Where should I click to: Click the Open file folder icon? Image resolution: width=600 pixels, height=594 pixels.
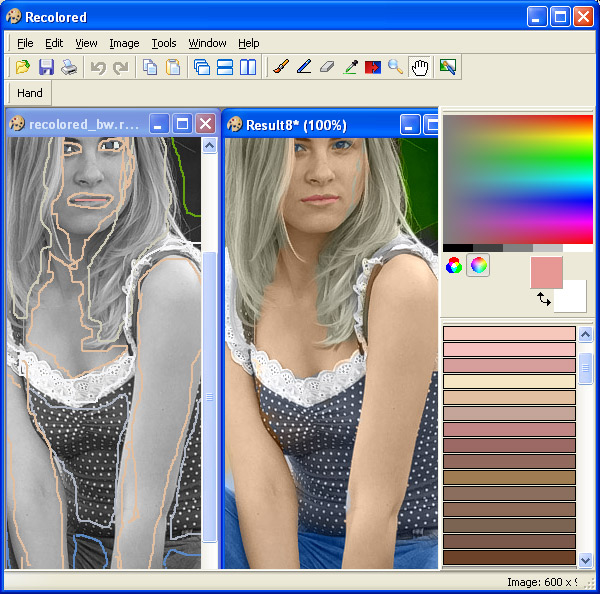coord(22,67)
